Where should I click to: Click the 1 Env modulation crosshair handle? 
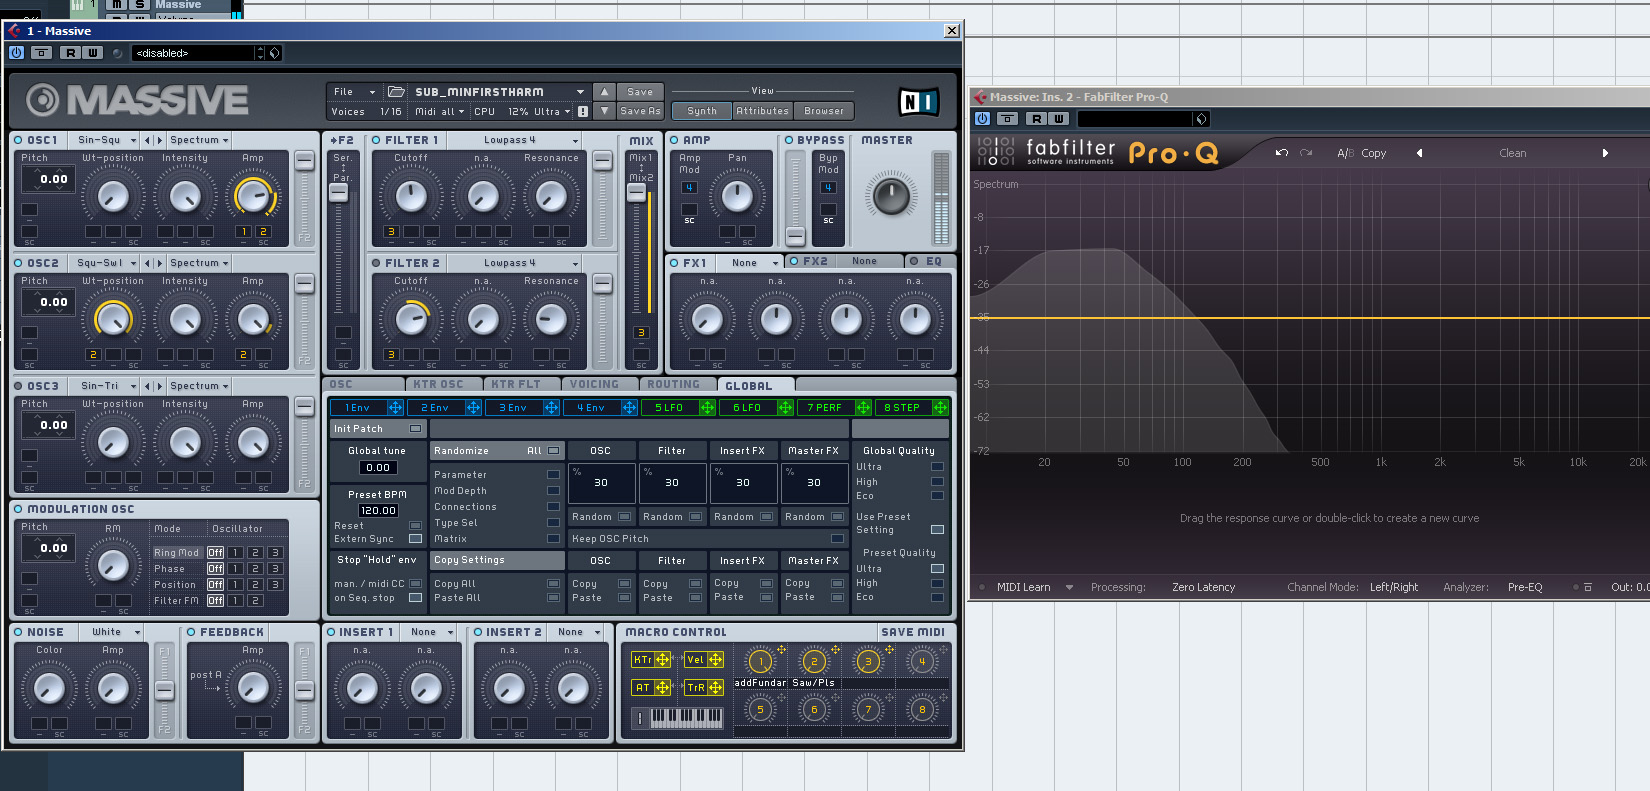[x=395, y=408]
